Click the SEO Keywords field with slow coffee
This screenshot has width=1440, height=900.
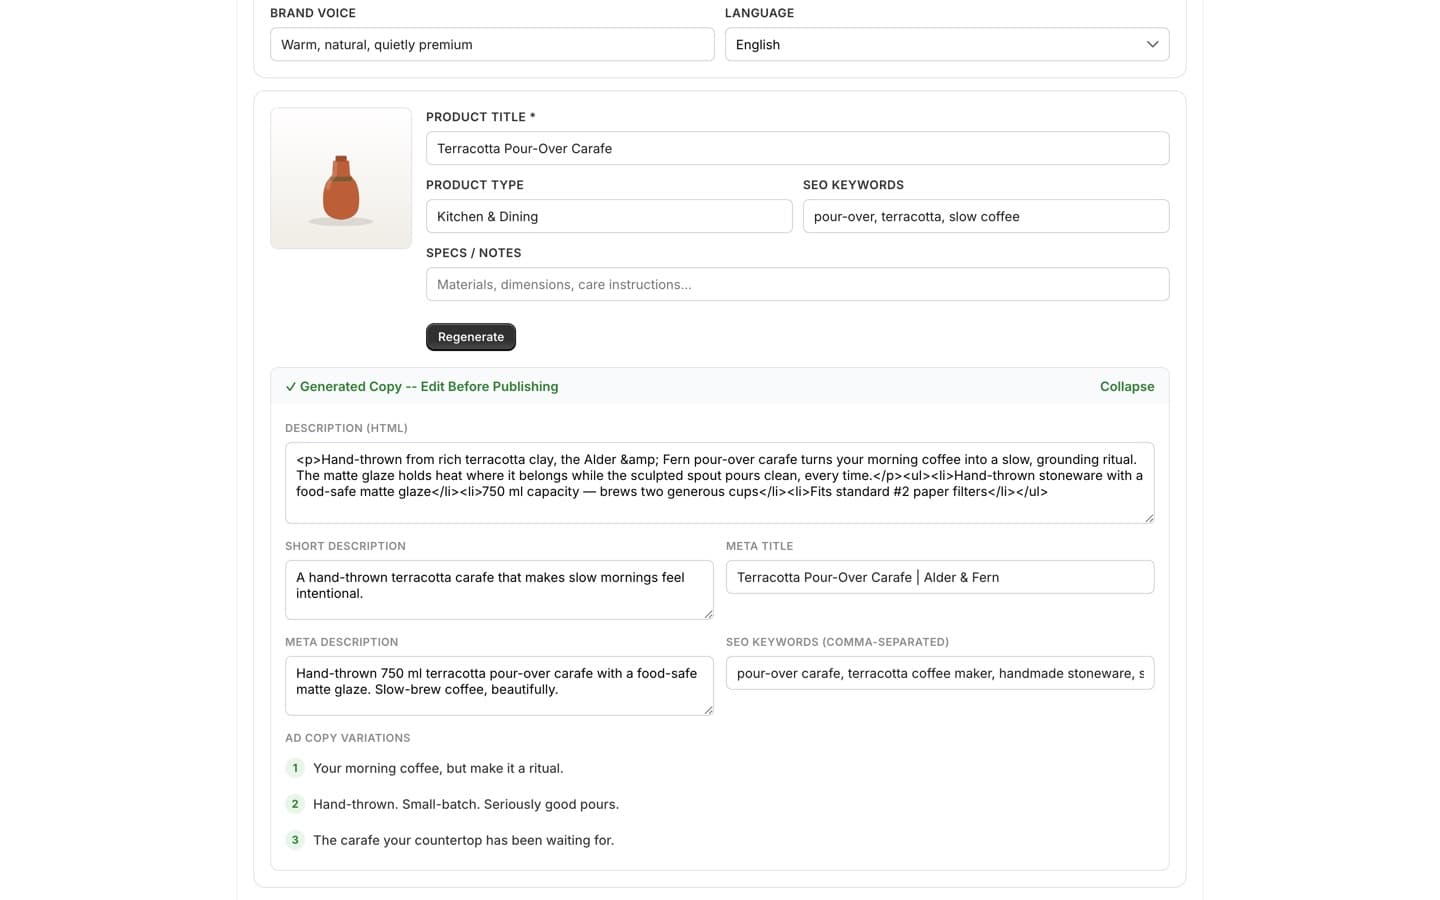(986, 216)
